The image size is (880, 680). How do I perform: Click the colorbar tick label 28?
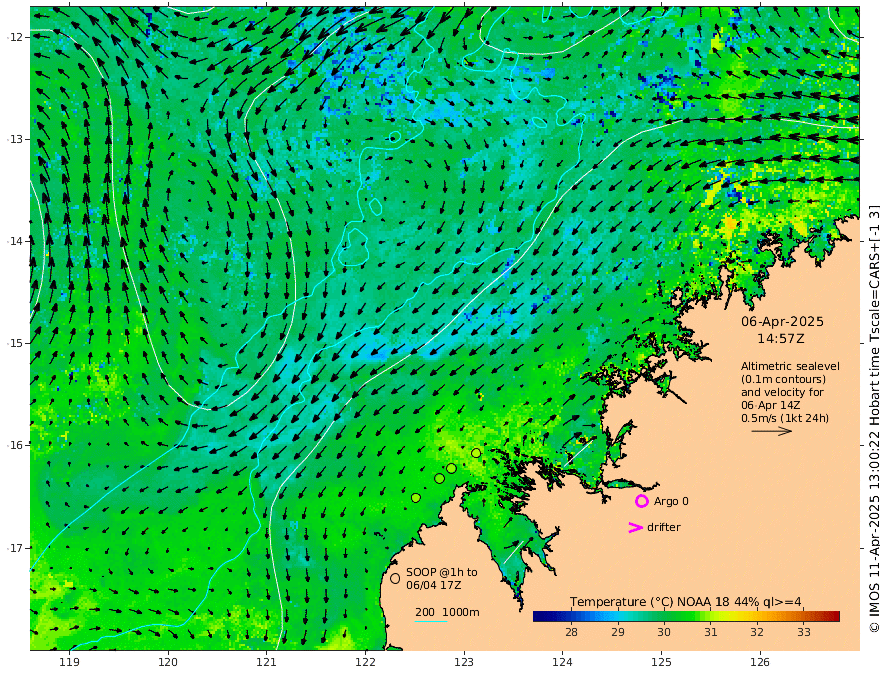571,632
